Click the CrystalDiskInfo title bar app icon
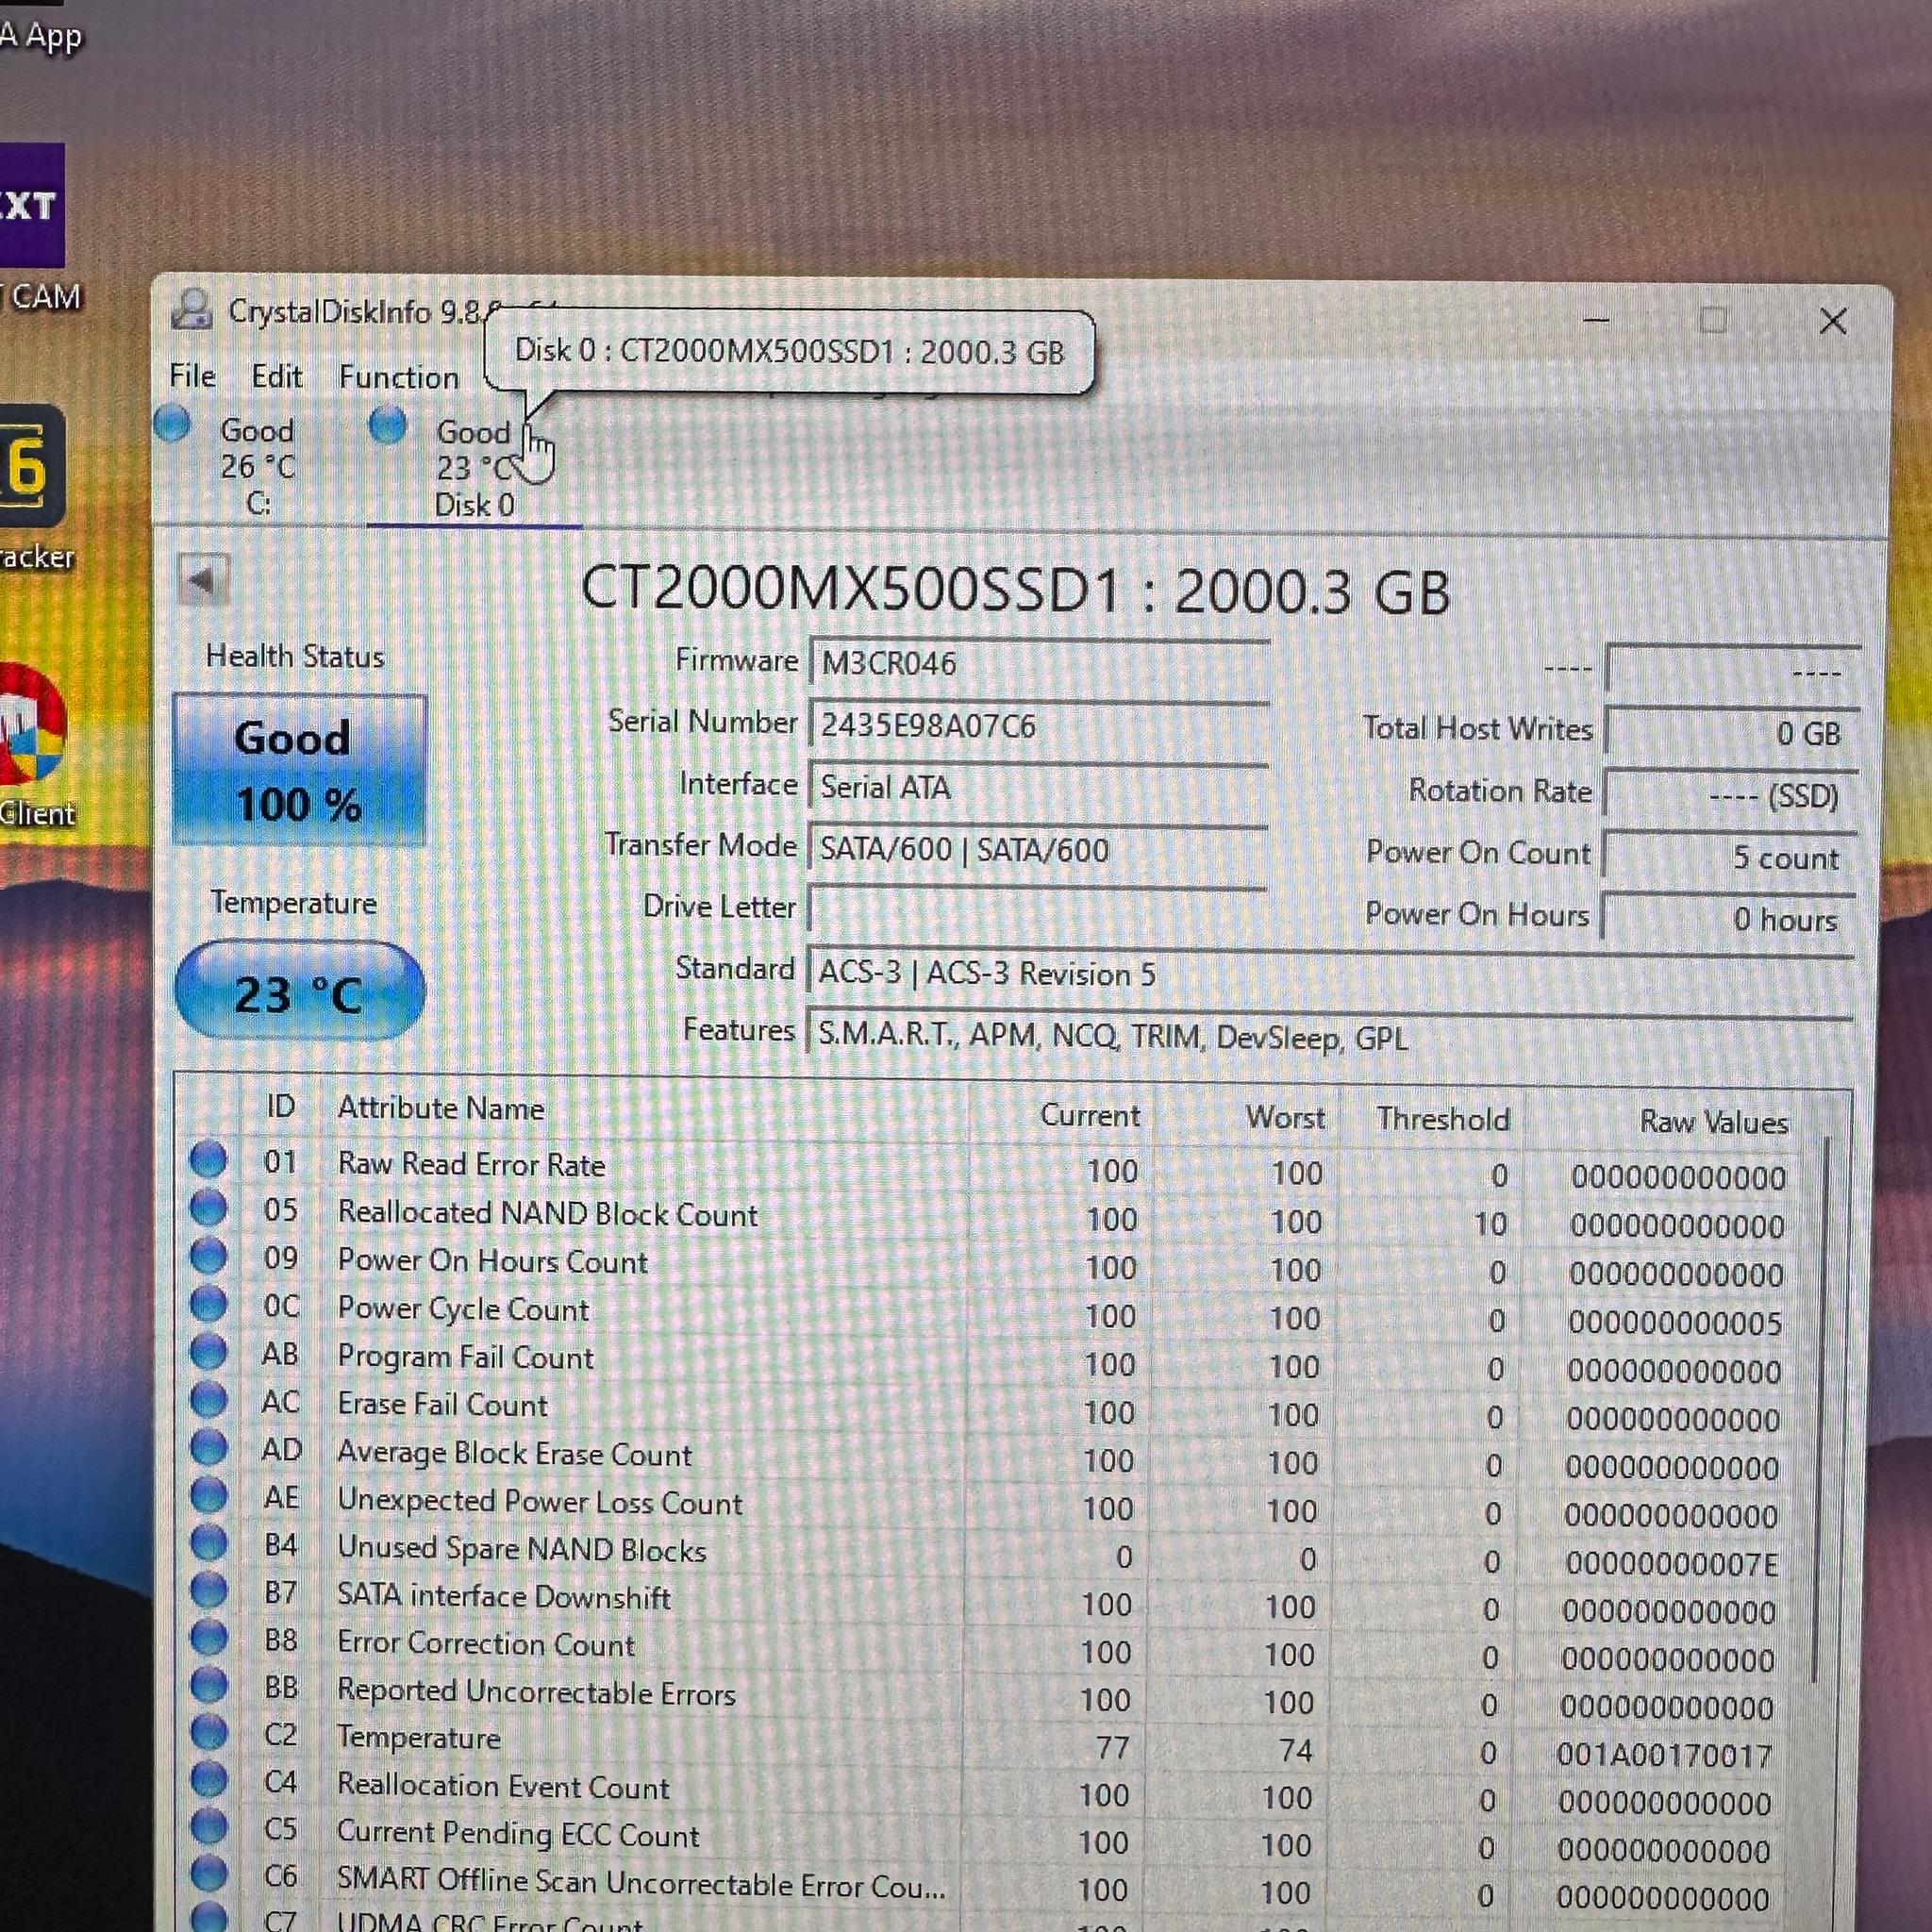The image size is (1932, 1932). pos(191,309)
